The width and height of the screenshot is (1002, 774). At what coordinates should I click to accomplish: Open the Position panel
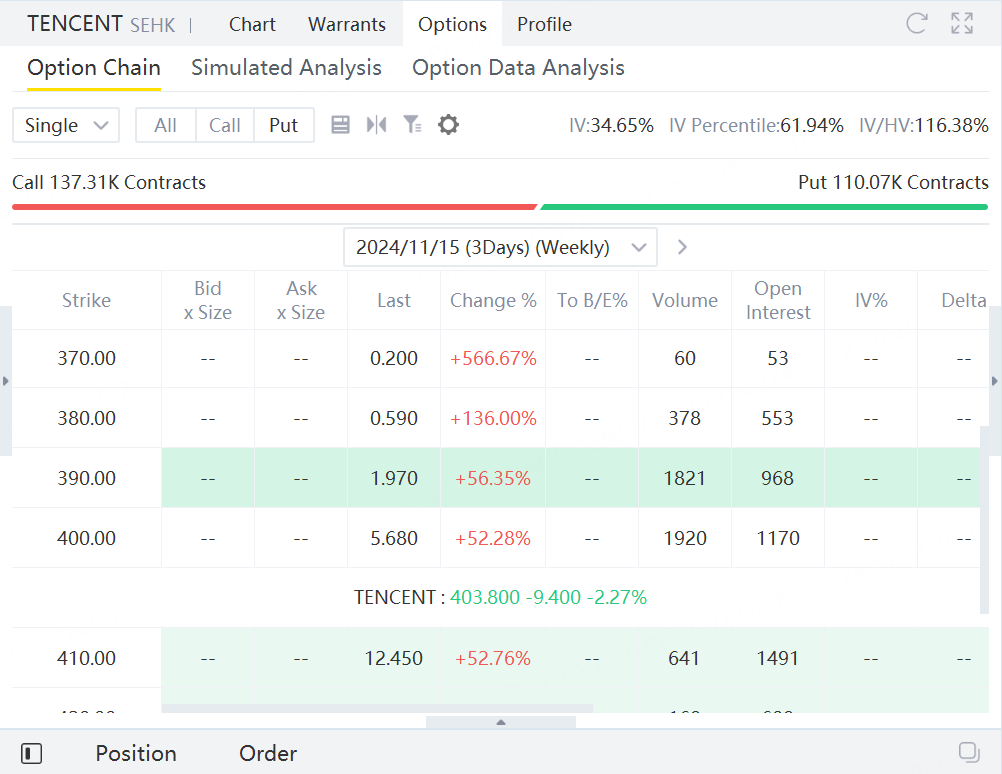click(x=136, y=753)
